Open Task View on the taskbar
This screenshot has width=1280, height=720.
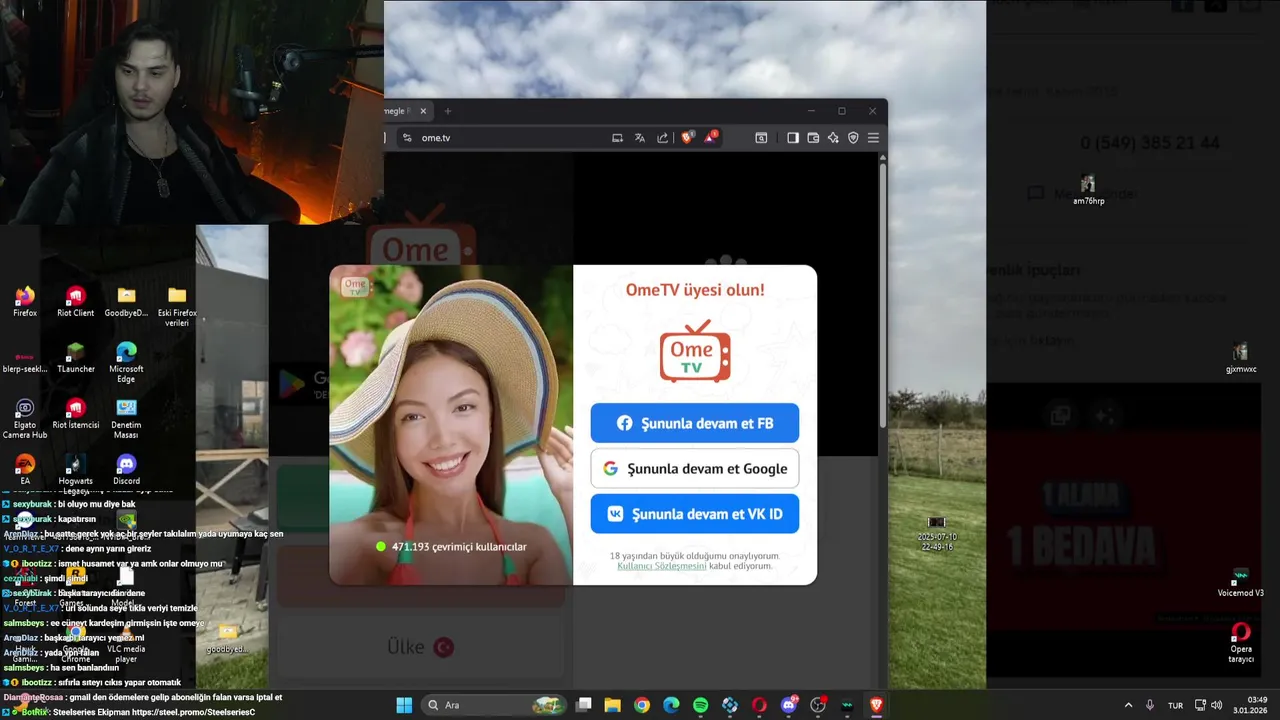point(584,705)
